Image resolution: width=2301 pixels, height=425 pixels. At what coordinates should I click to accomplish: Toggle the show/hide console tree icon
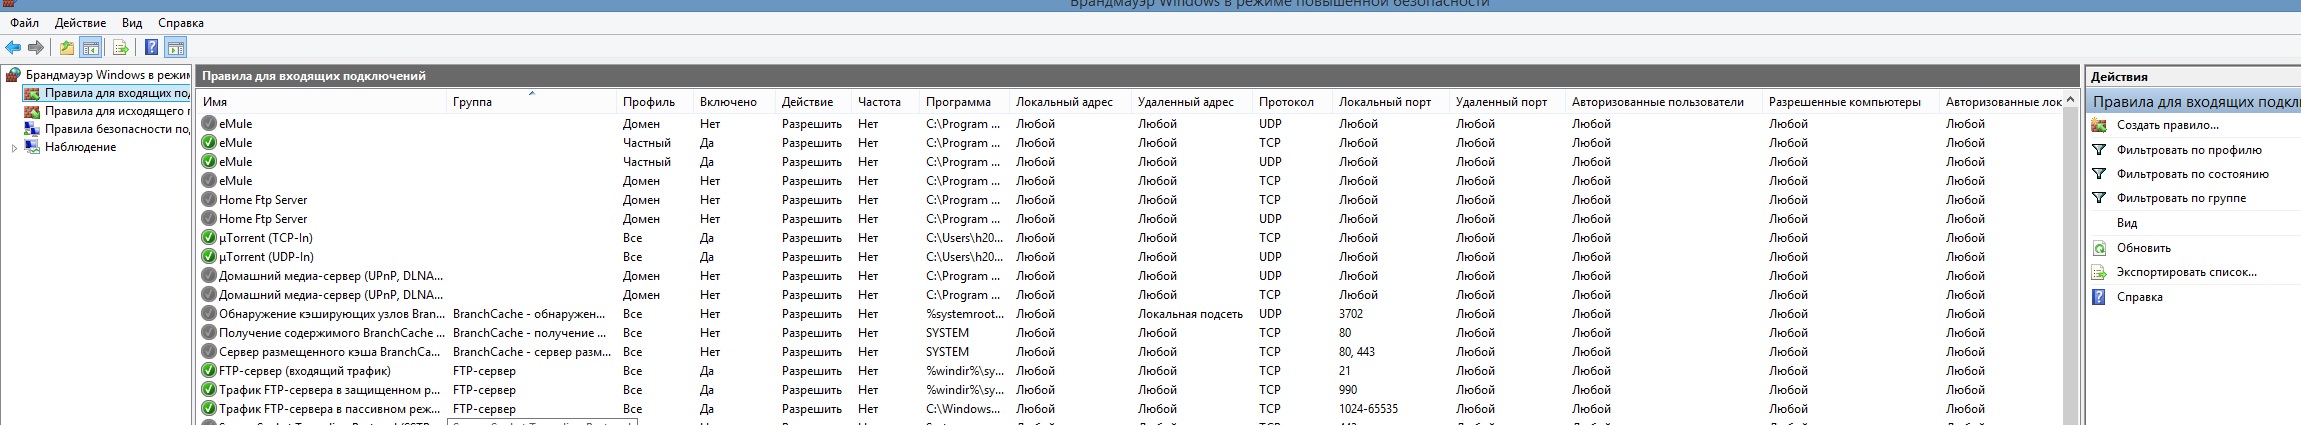pyautogui.click(x=91, y=47)
